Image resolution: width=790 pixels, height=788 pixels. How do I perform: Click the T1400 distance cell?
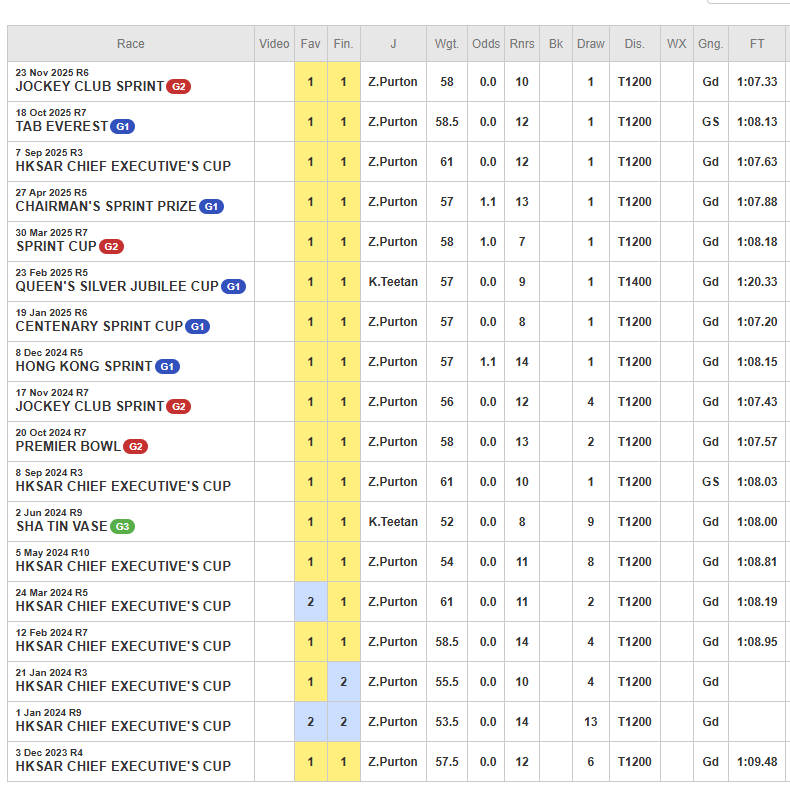click(634, 282)
